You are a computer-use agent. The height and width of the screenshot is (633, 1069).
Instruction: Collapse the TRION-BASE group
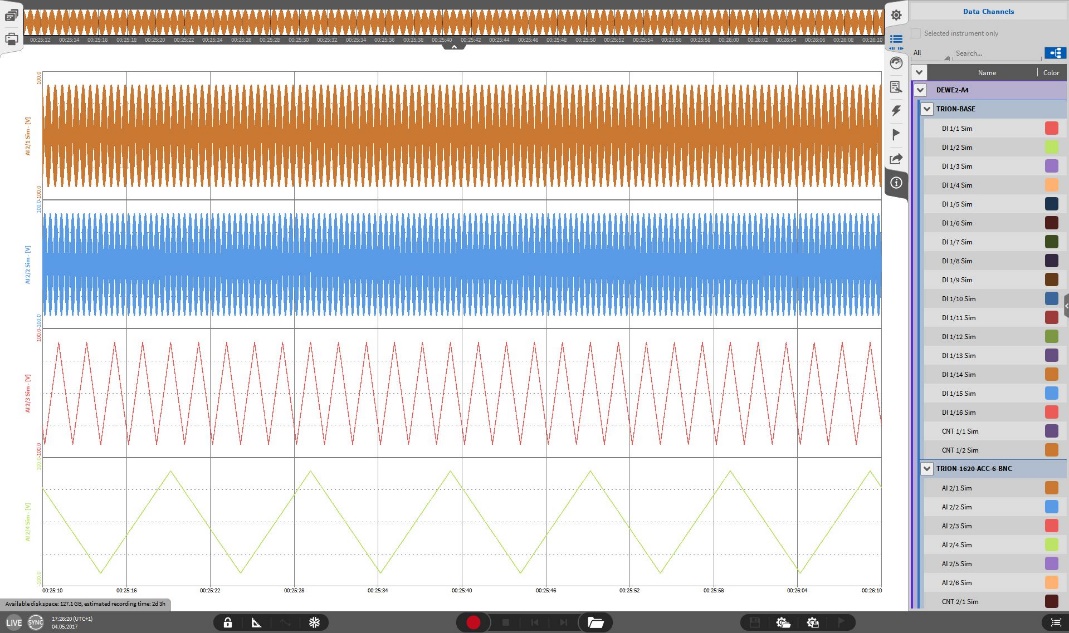click(927, 109)
